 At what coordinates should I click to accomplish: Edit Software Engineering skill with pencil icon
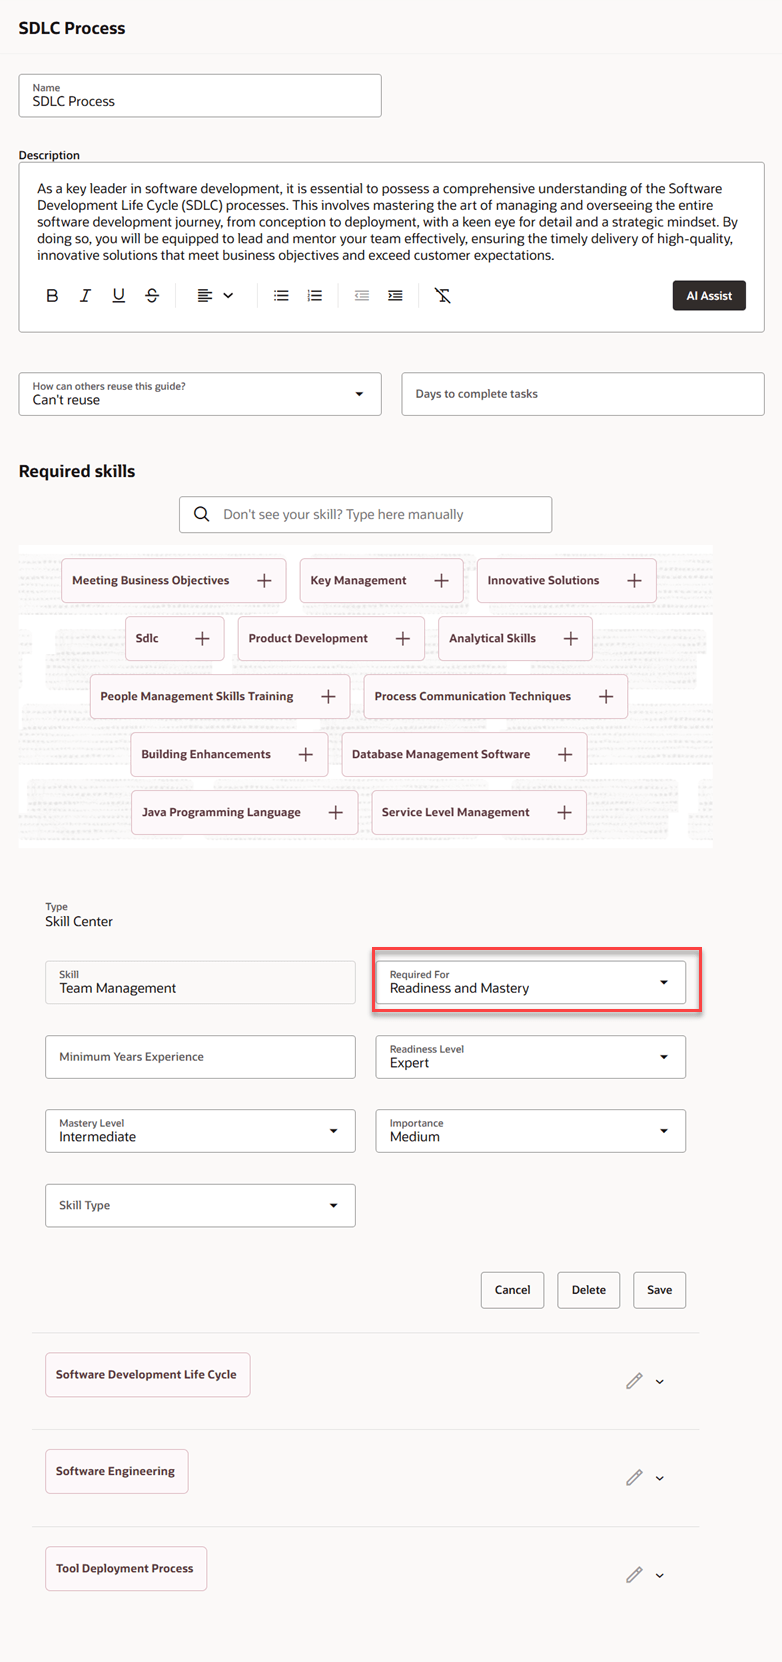coord(634,1478)
